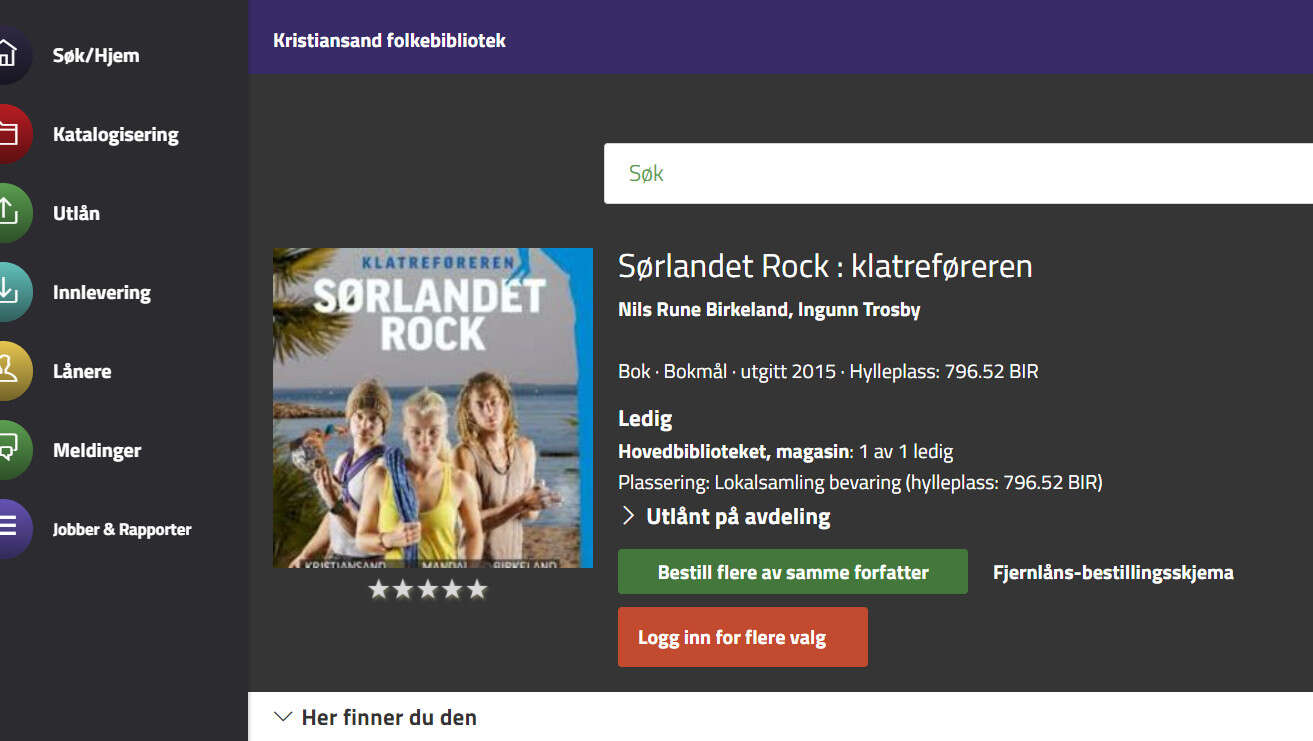Click the Søk/Hjem home icon
The width and height of the screenshot is (1313, 741).
pos(8,55)
